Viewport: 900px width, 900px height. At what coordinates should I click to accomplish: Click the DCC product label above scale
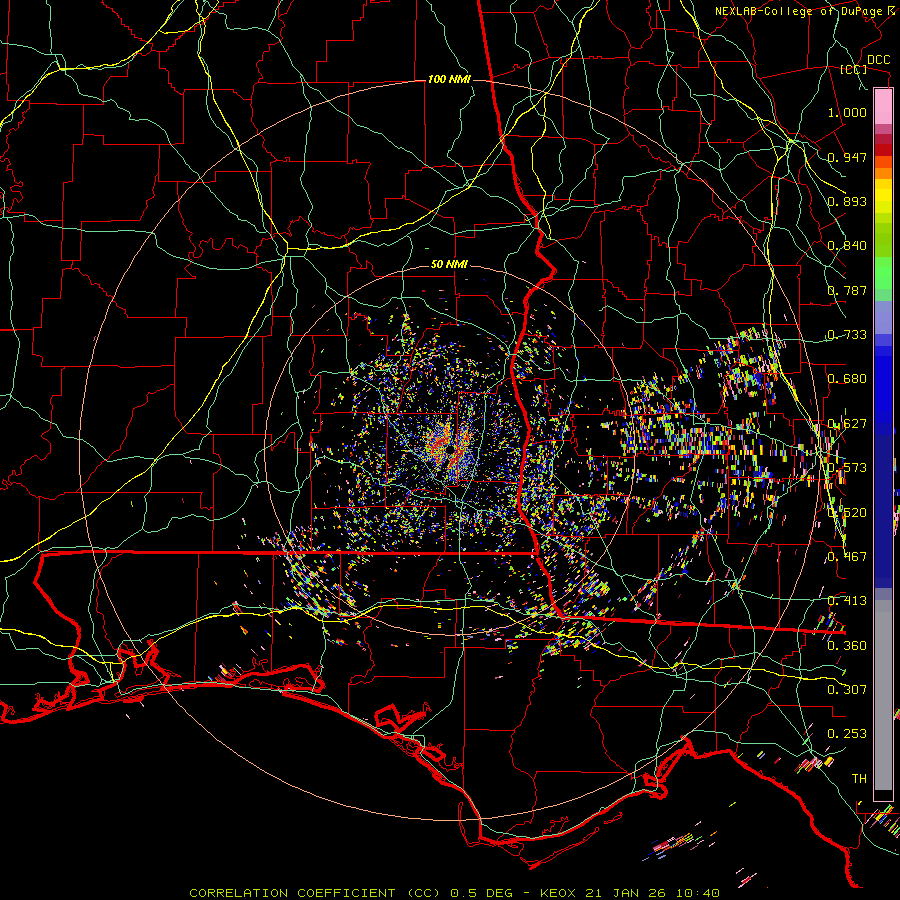(878, 60)
